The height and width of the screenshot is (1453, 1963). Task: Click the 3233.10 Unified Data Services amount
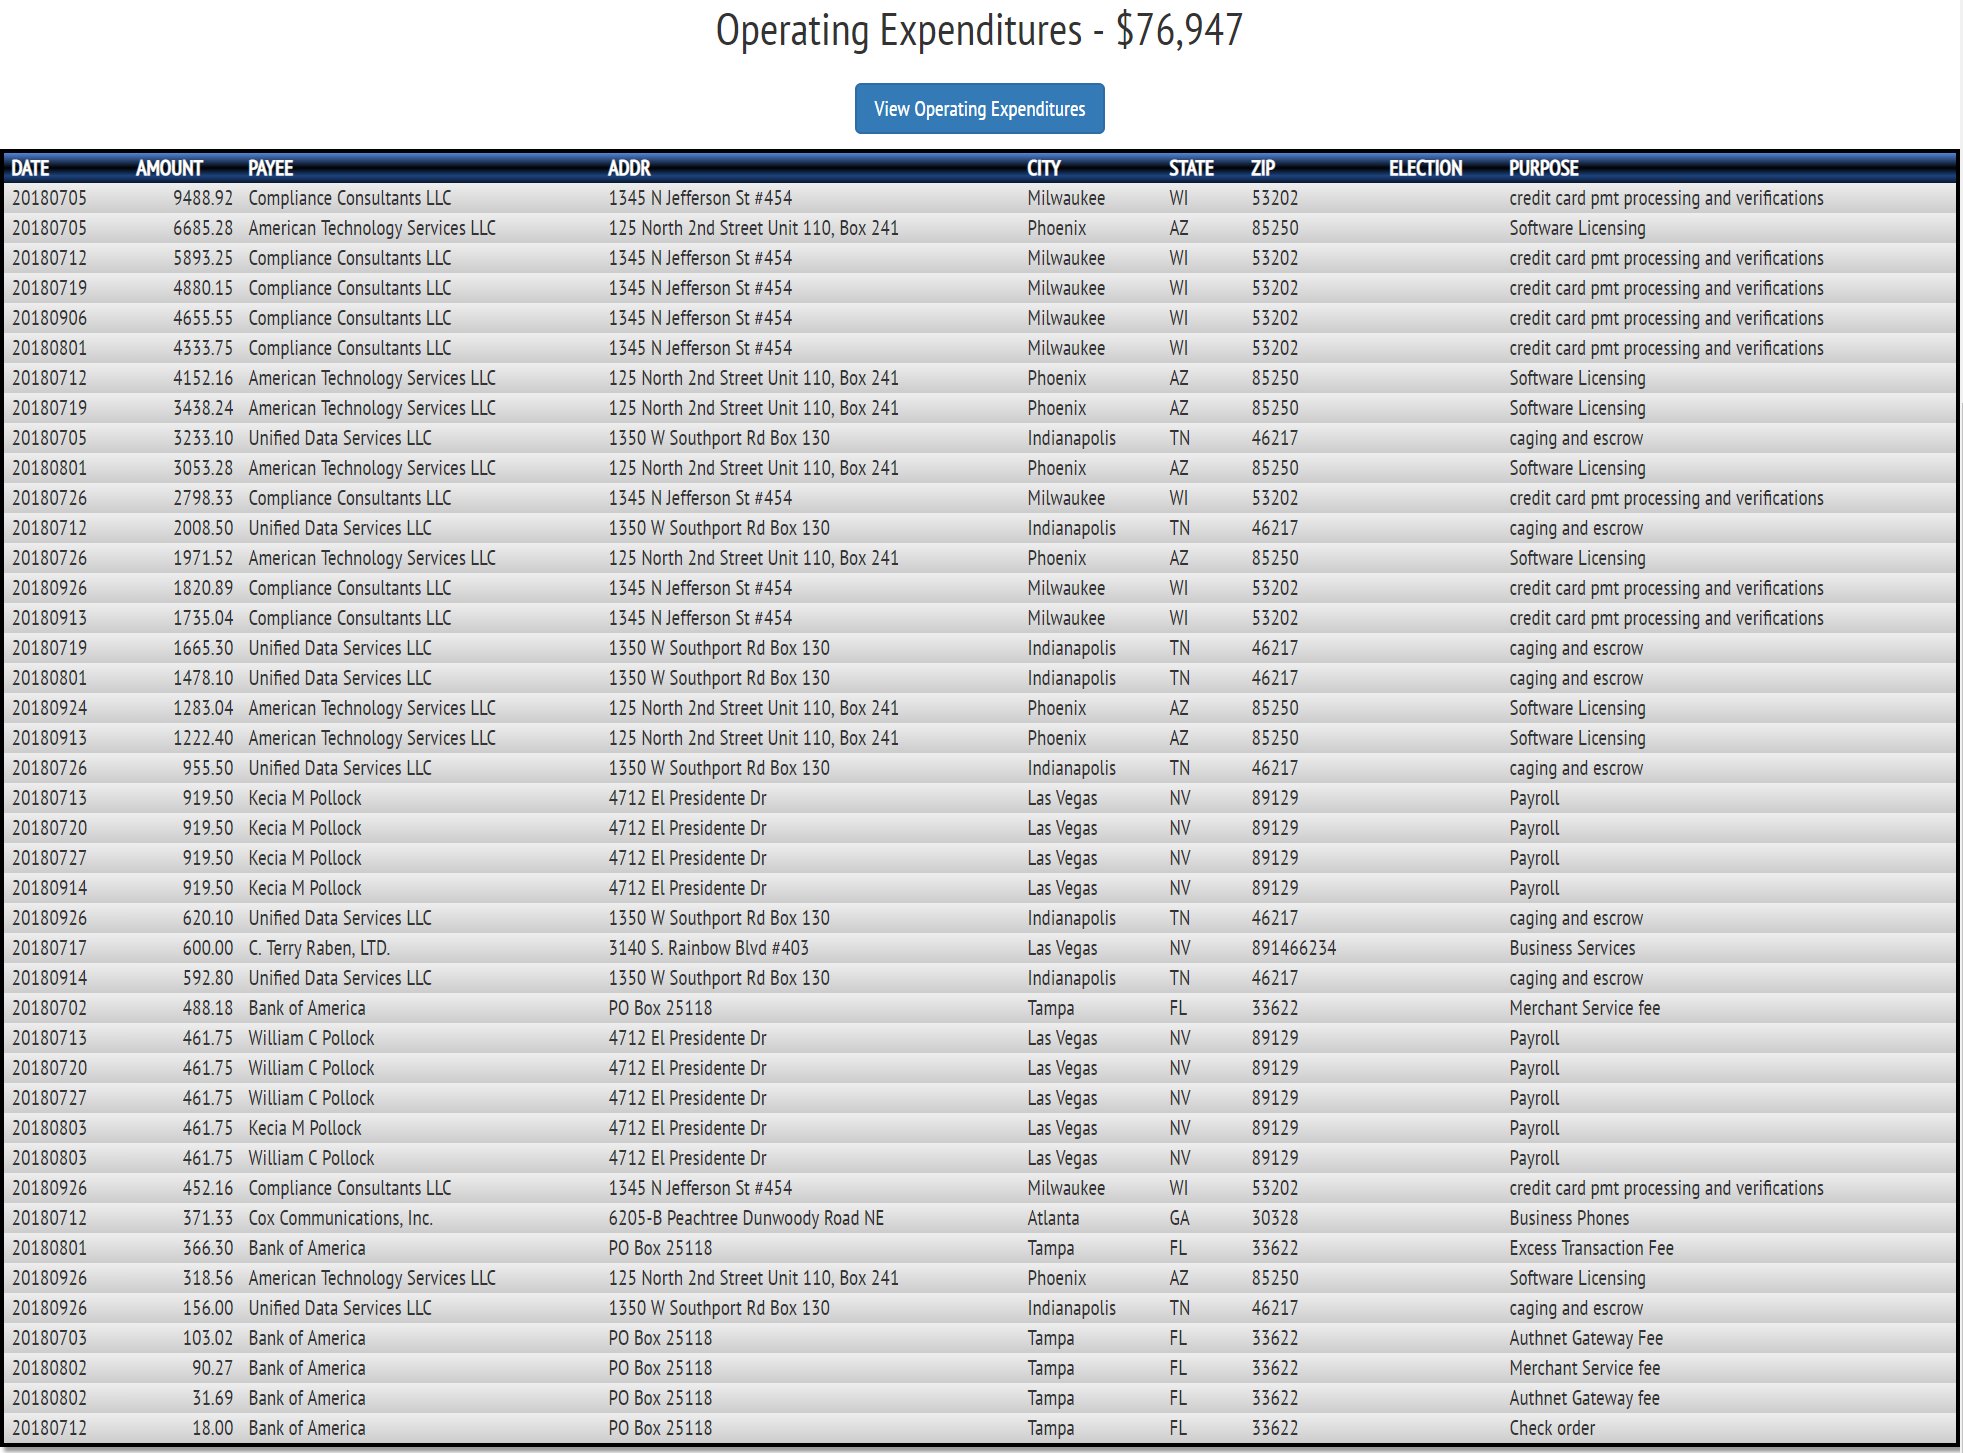coord(202,438)
